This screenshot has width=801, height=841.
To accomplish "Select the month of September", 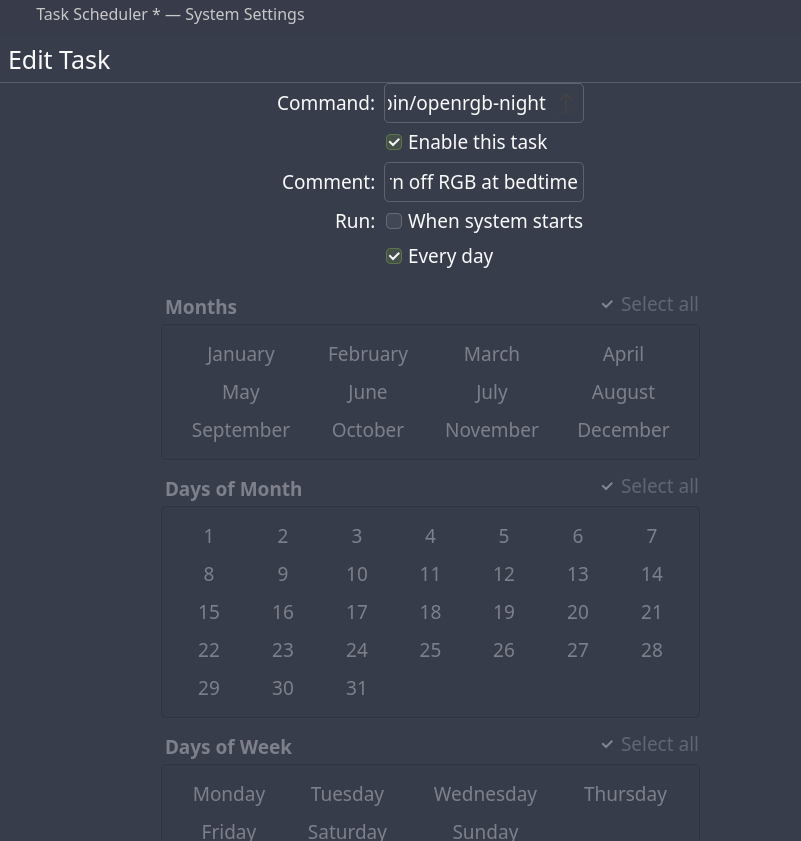I will point(241,430).
